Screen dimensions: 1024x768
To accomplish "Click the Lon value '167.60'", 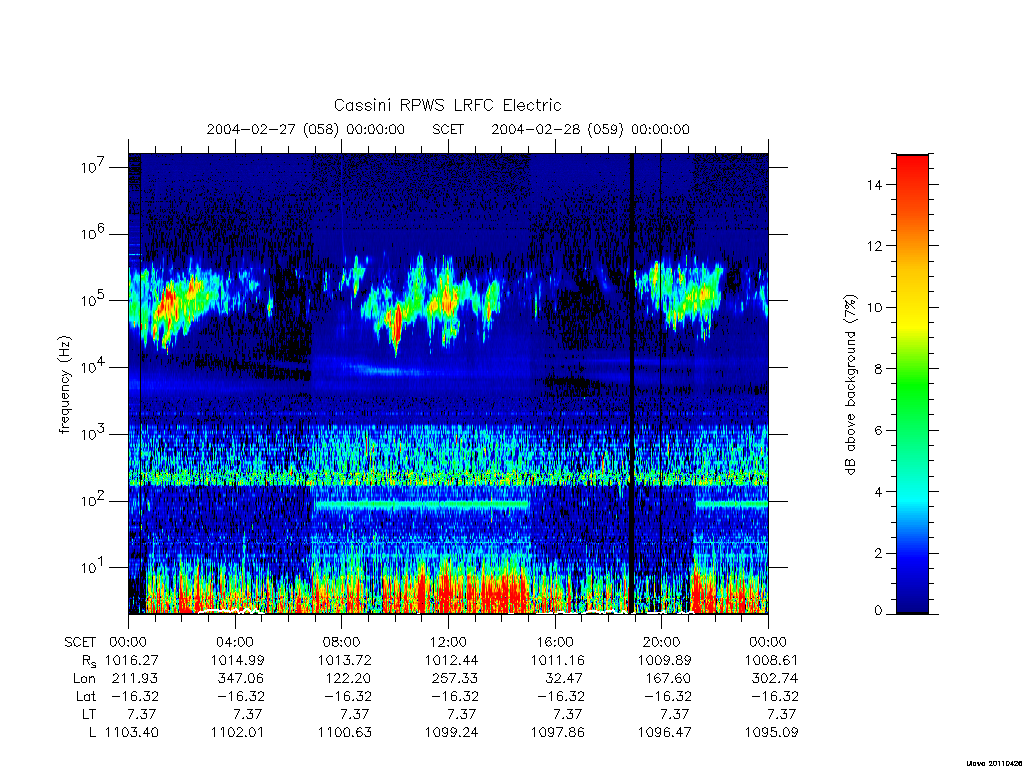I will [x=669, y=679].
